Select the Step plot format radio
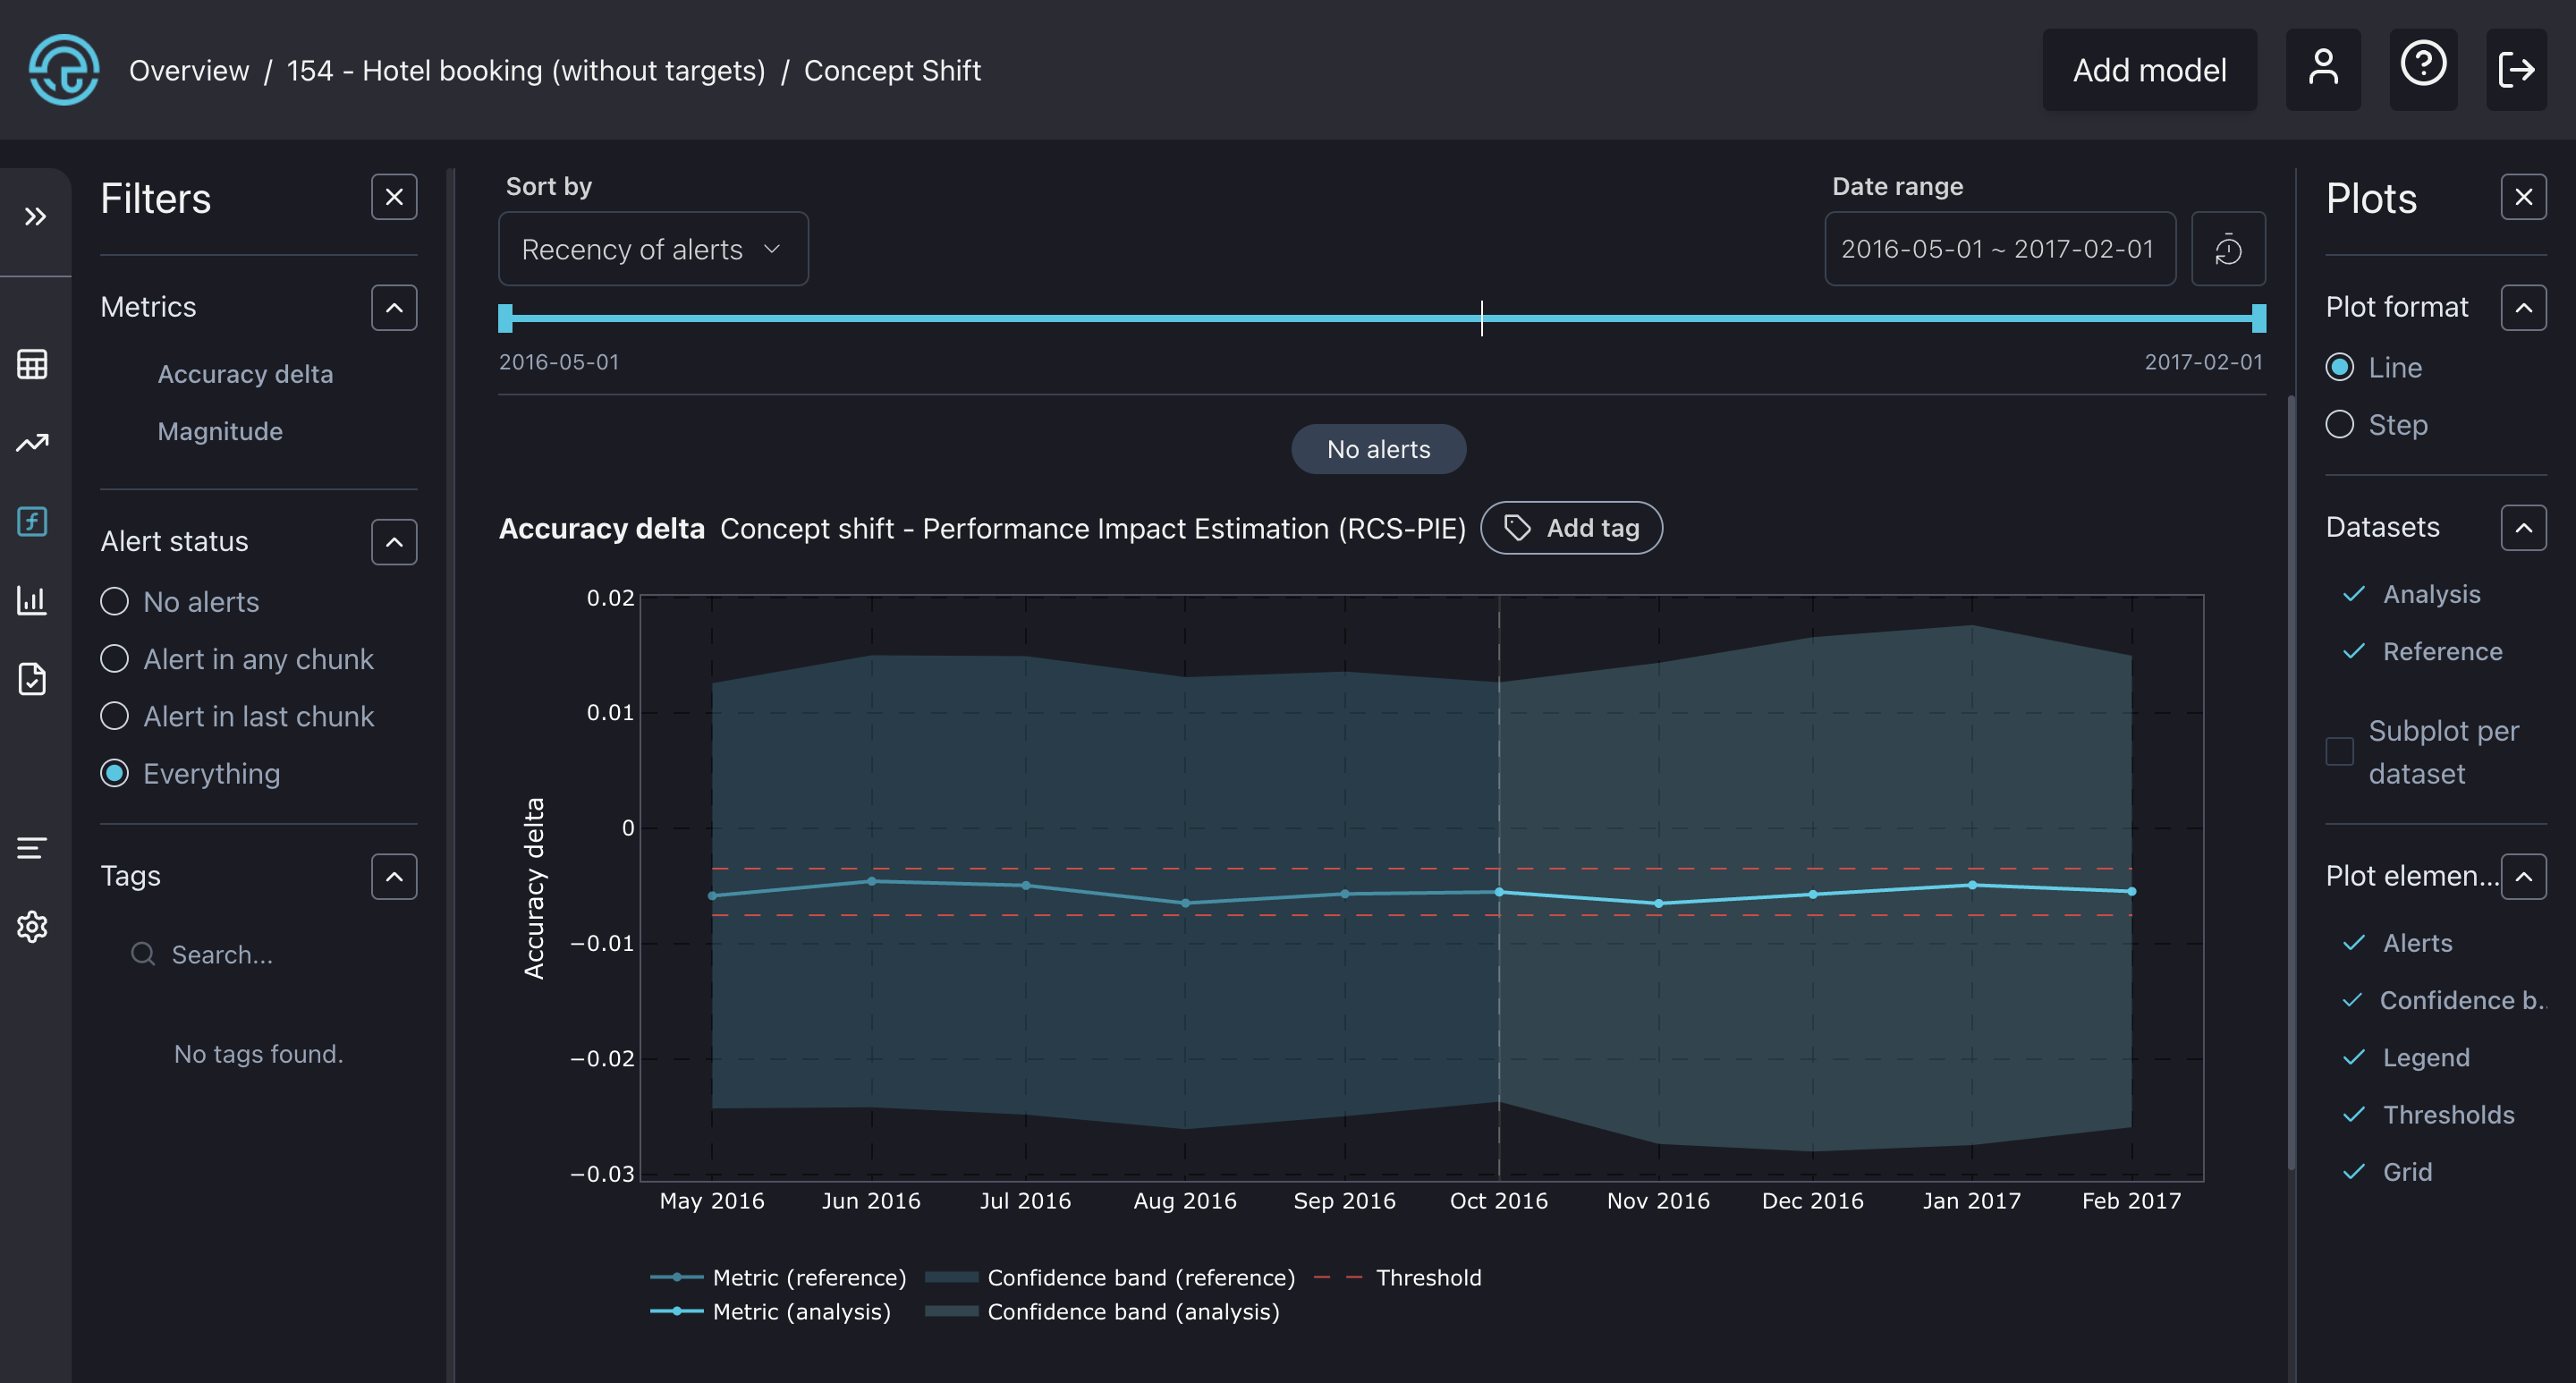The image size is (2576, 1383). [x=2339, y=425]
